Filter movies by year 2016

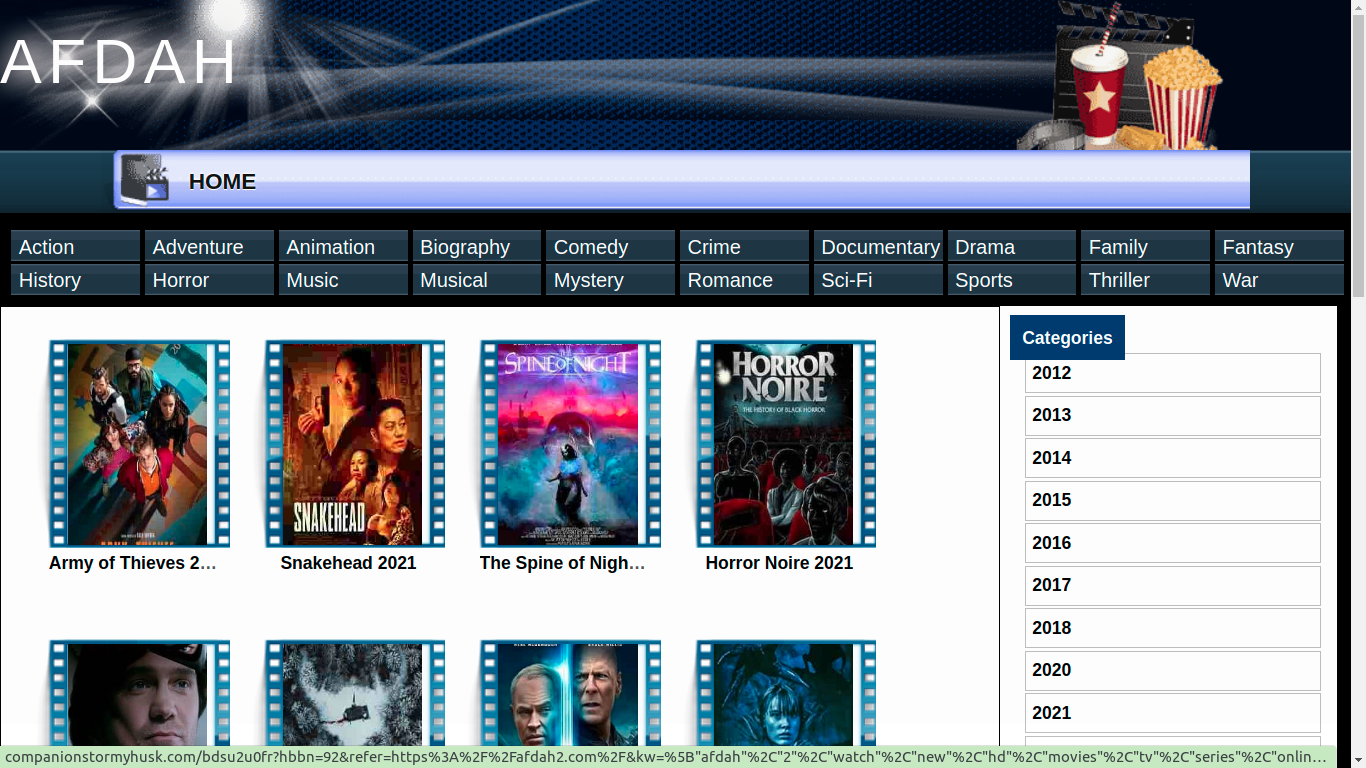click(x=1172, y=543)
